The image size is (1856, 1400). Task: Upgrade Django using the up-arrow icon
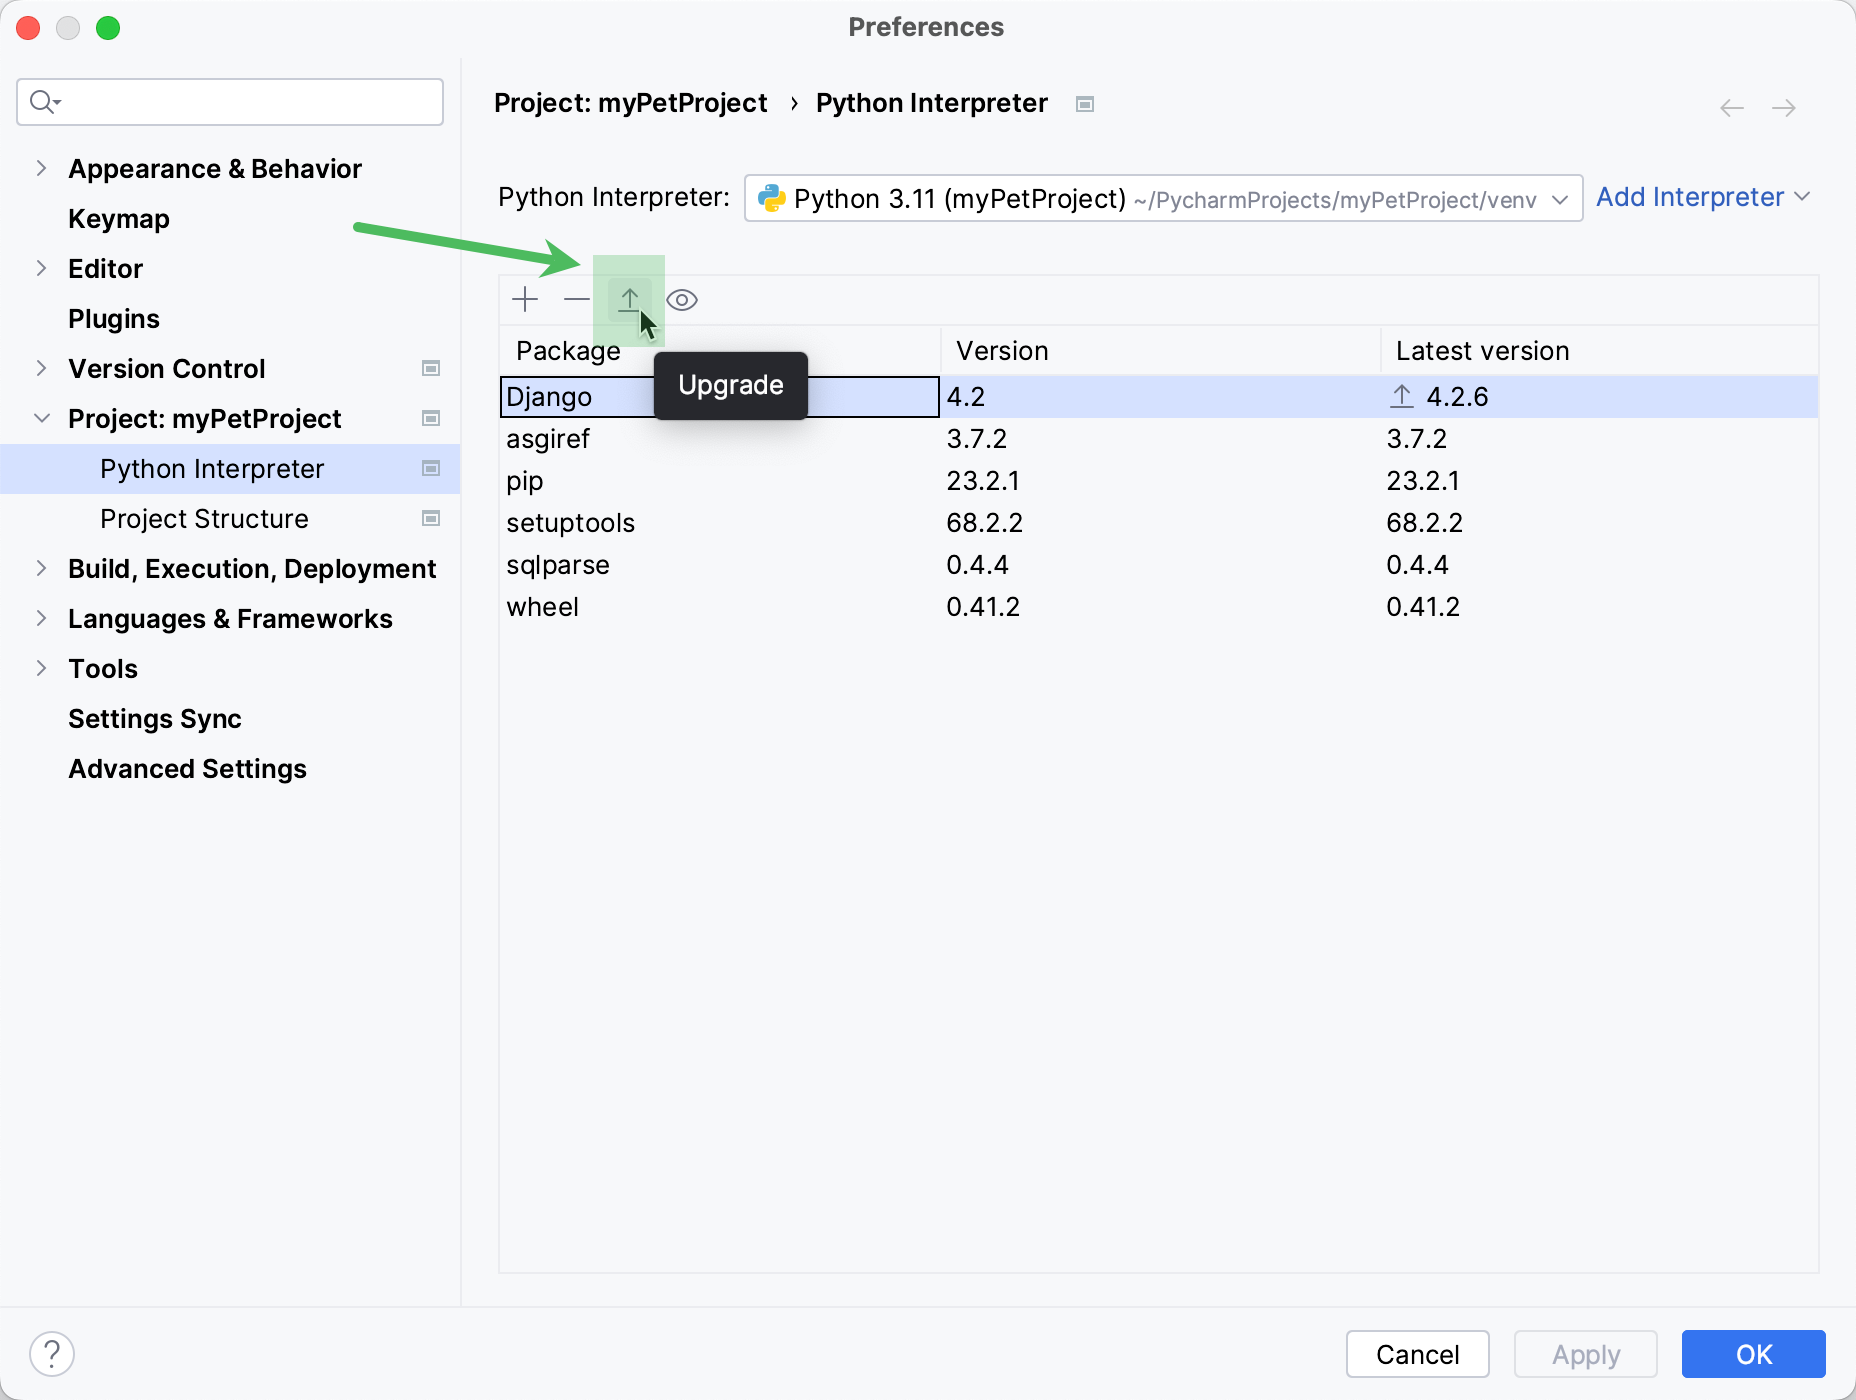[x=629, y=299]
